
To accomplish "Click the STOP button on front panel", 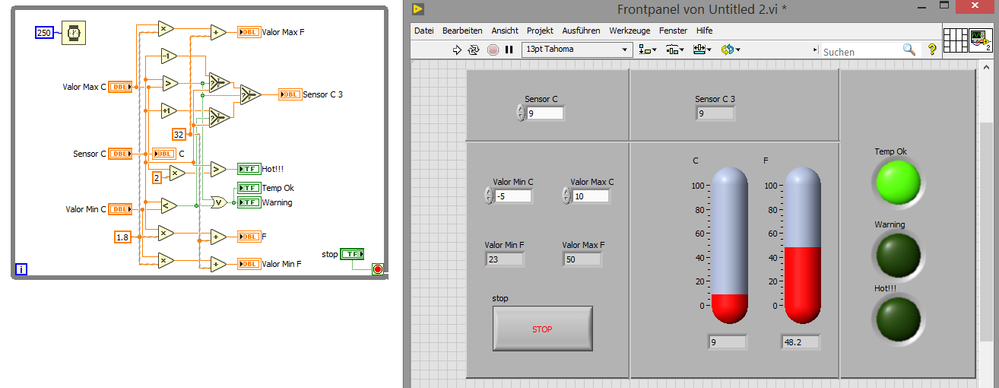I will coord(542,328).
